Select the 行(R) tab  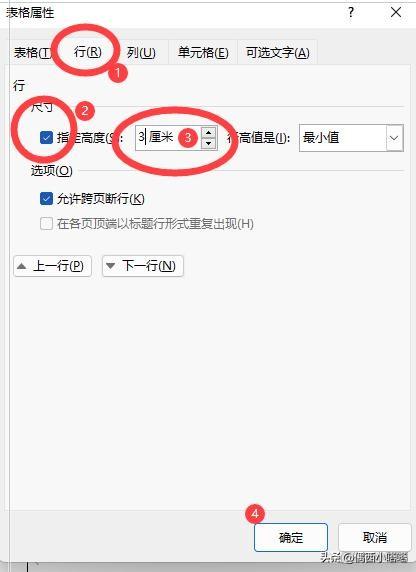click(88, 51)
